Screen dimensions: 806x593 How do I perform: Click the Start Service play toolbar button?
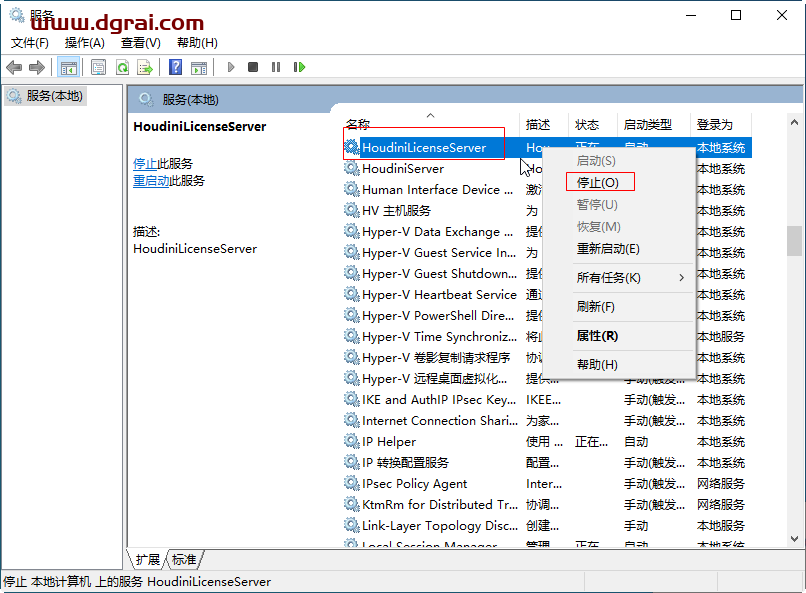(231, 67)
